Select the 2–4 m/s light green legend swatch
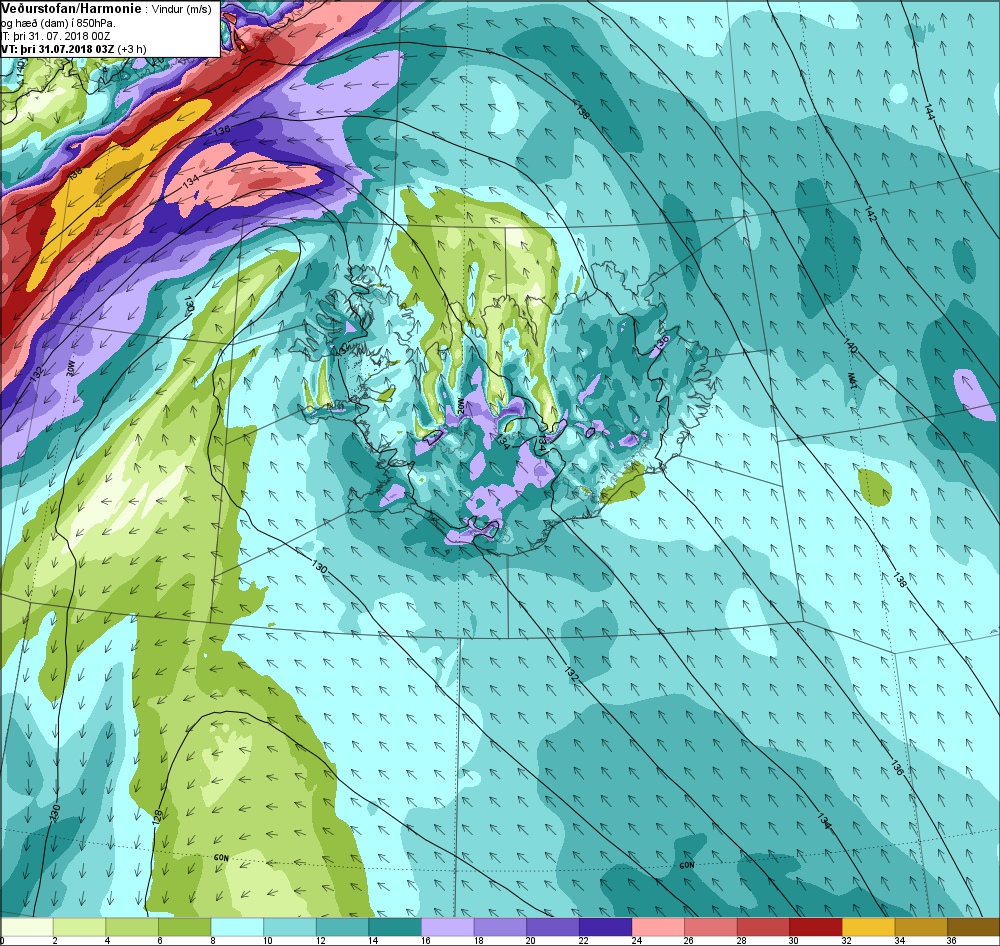The width and height of the screenshot is (1000, 946). [79, 926]
